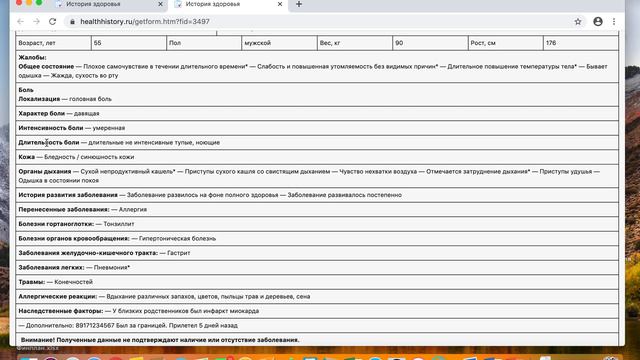The image size is (640, 360).
Task: Click the Органы дыхания label
Action: [44, 171]
